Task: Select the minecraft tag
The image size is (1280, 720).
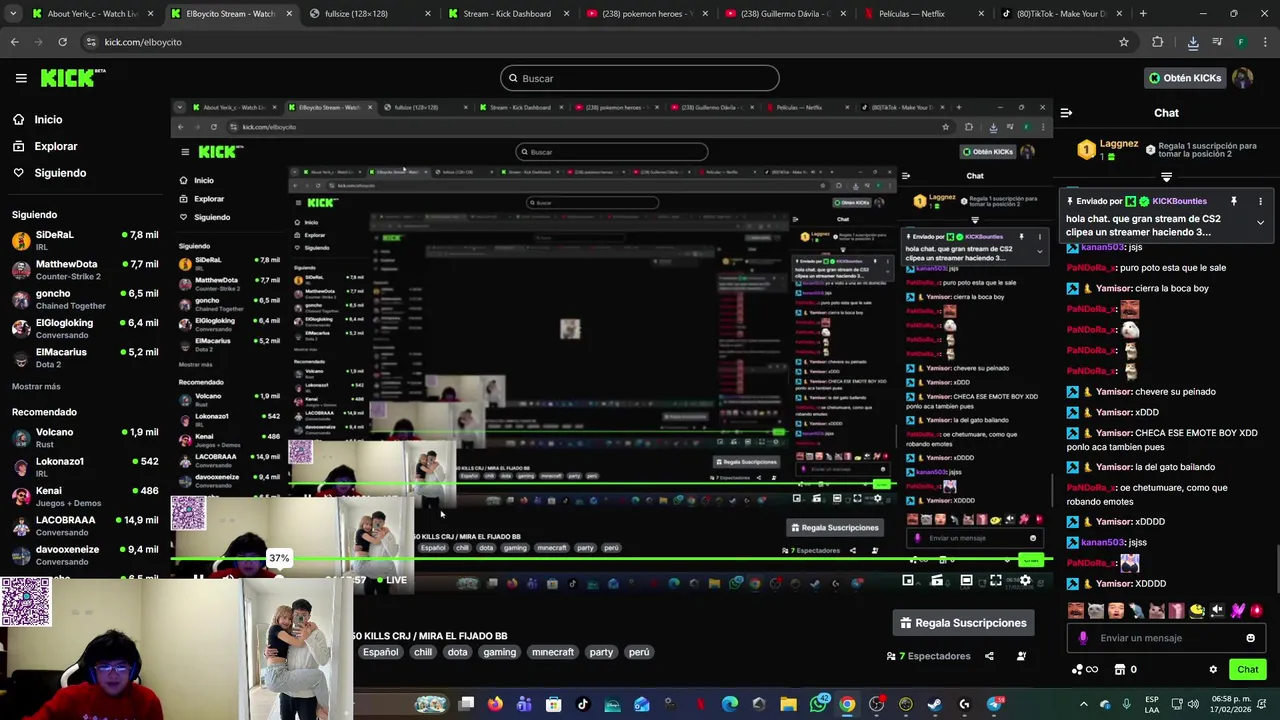Action: (x=553, y=652)
